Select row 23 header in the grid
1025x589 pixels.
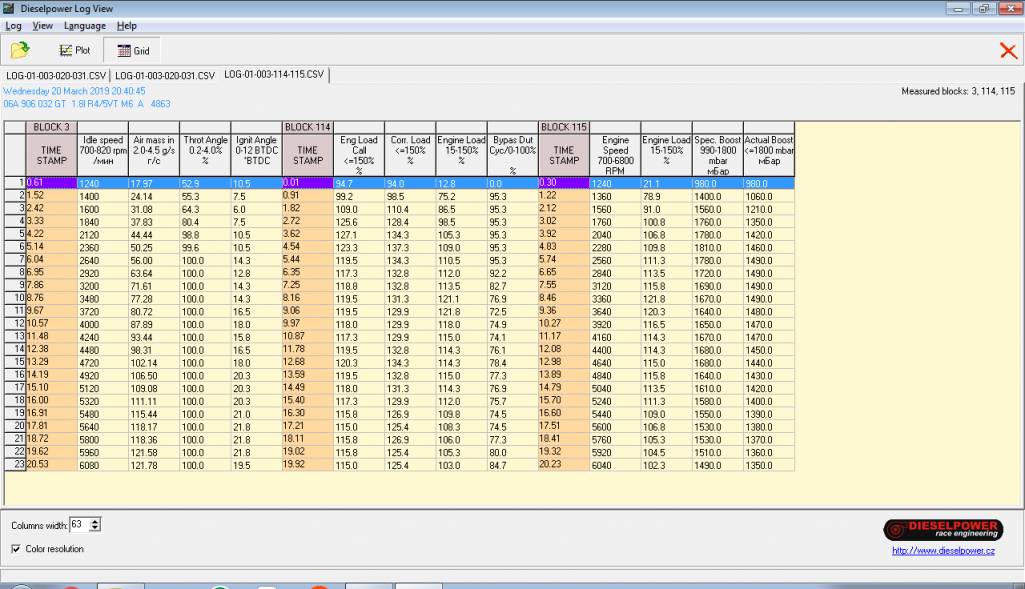16,464
